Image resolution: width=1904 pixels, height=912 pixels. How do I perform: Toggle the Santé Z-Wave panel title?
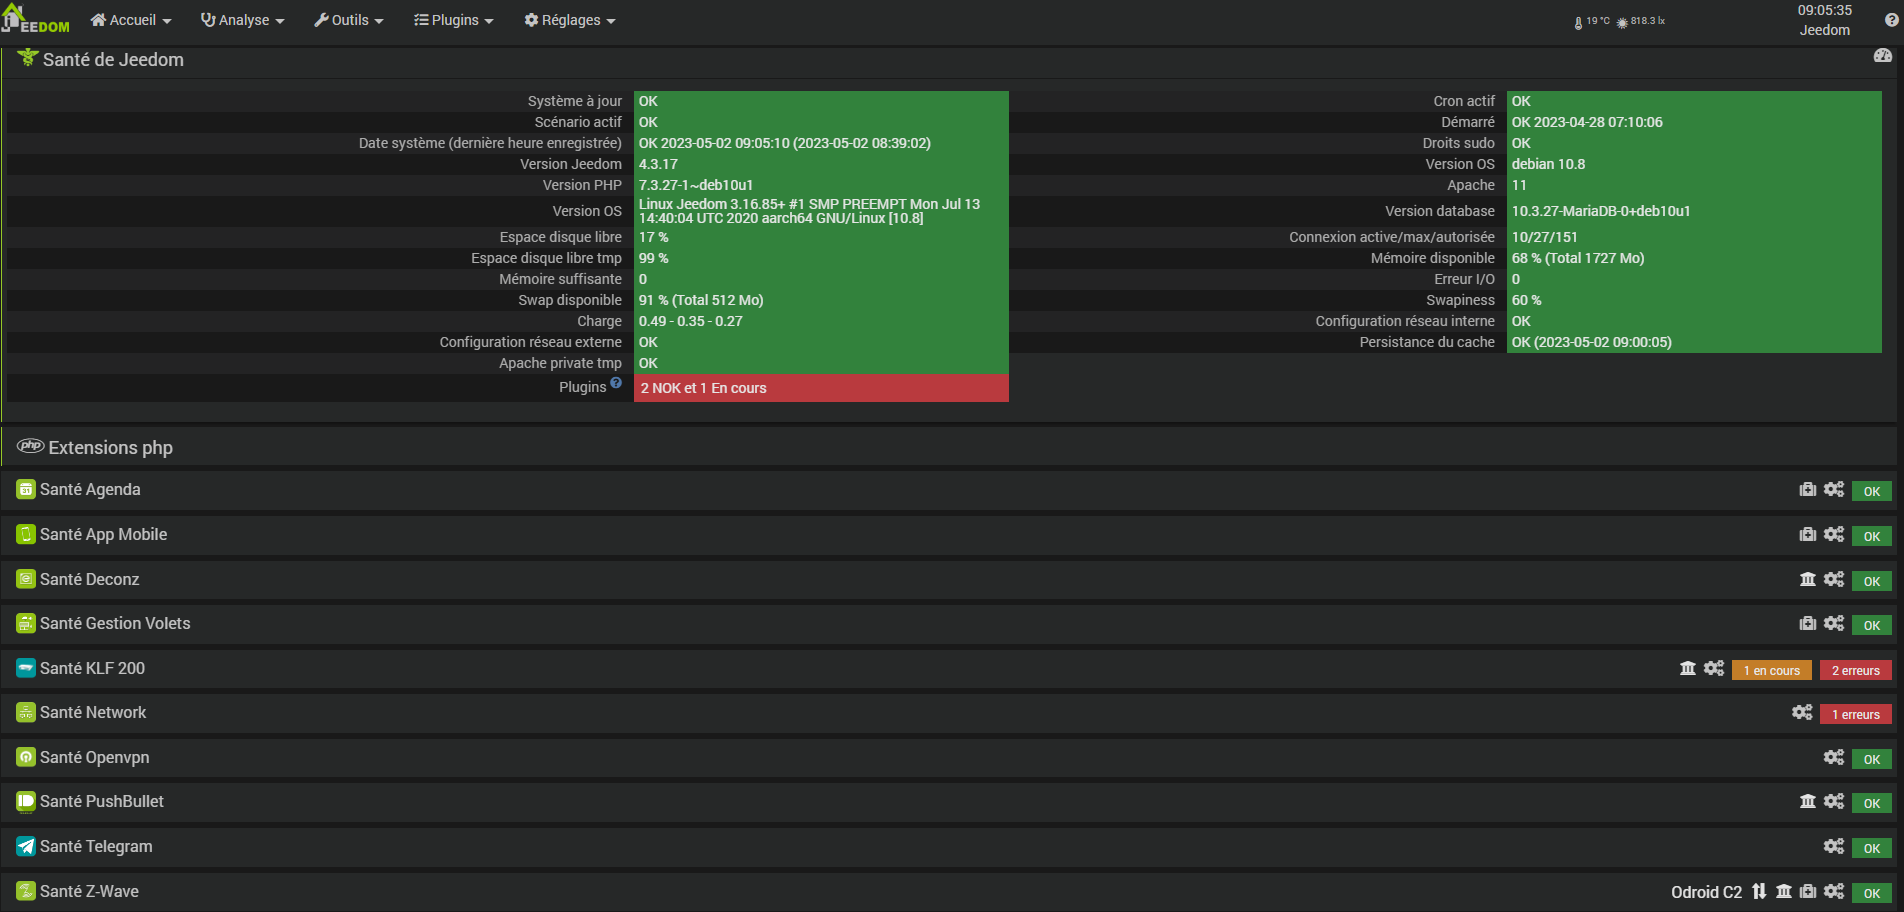click(x=90, y=891)
